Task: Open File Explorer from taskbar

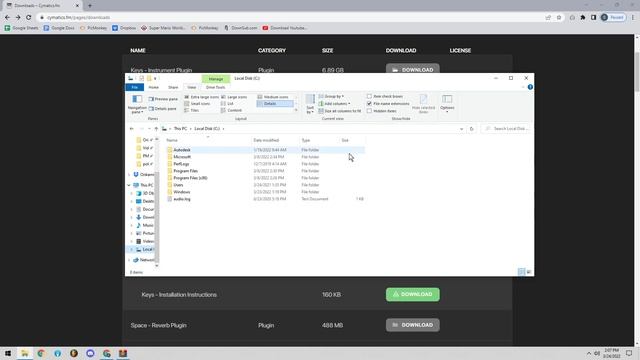Action: (x=24, y=353)
